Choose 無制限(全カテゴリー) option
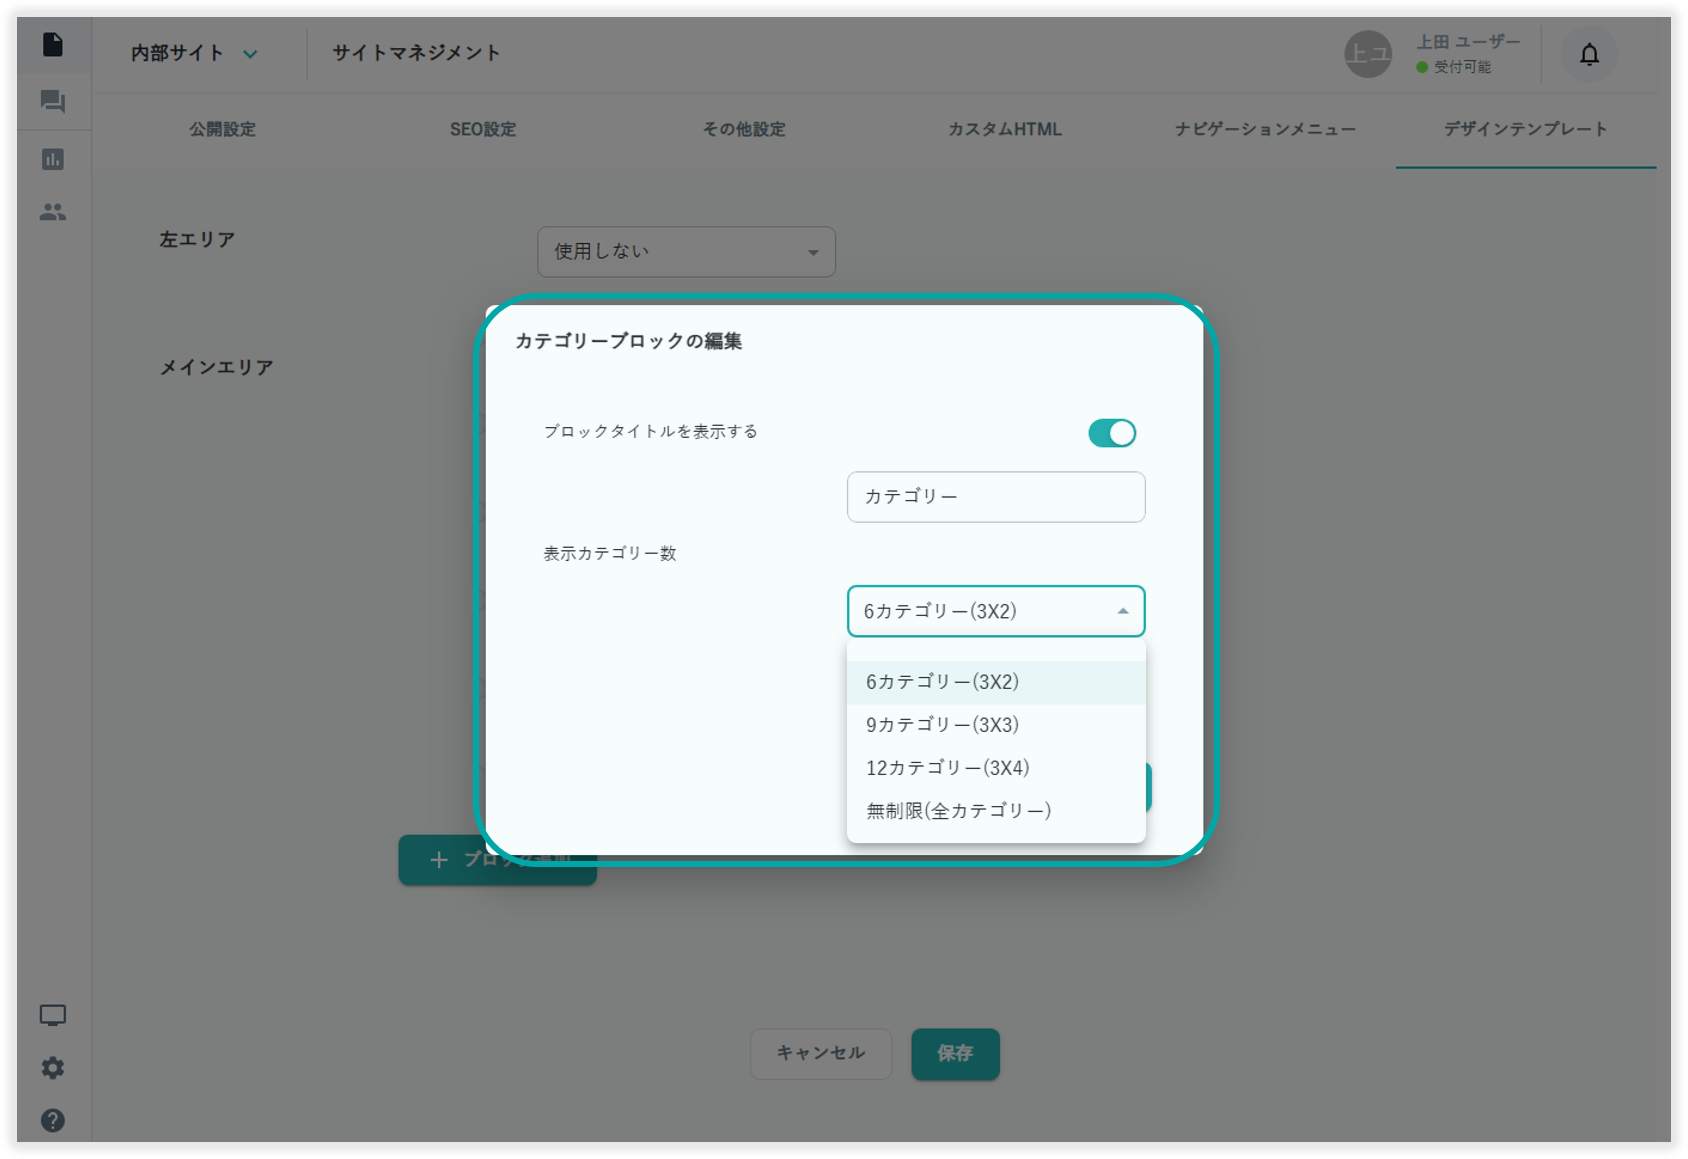Image resolution: width=1688 pixels, height=1159 pixels. 958,811
